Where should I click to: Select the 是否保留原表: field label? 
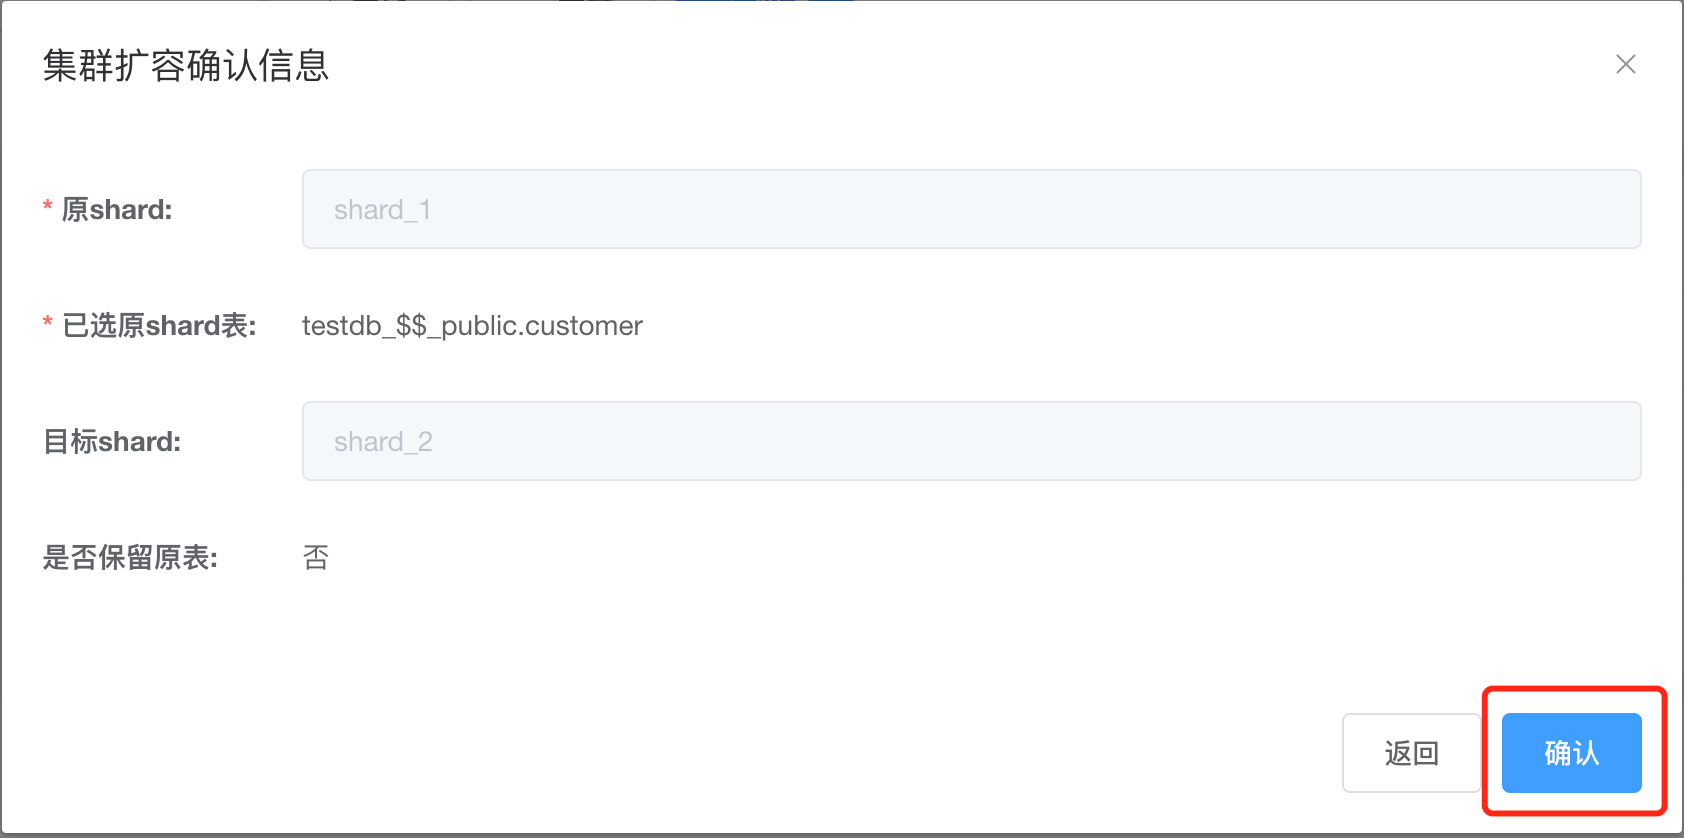click(130, 557)
